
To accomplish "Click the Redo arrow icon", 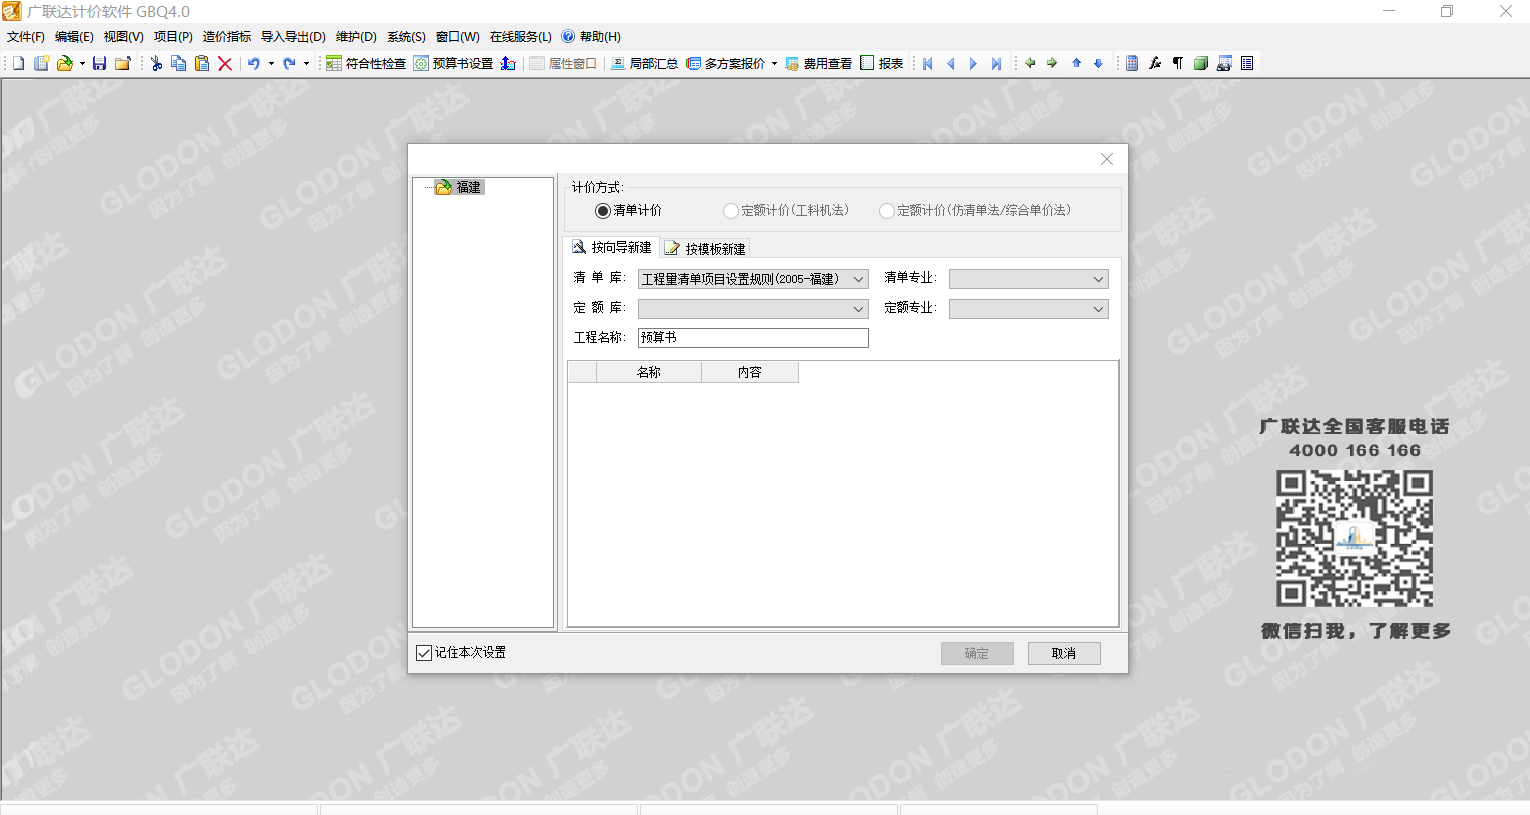I will 289,63.
